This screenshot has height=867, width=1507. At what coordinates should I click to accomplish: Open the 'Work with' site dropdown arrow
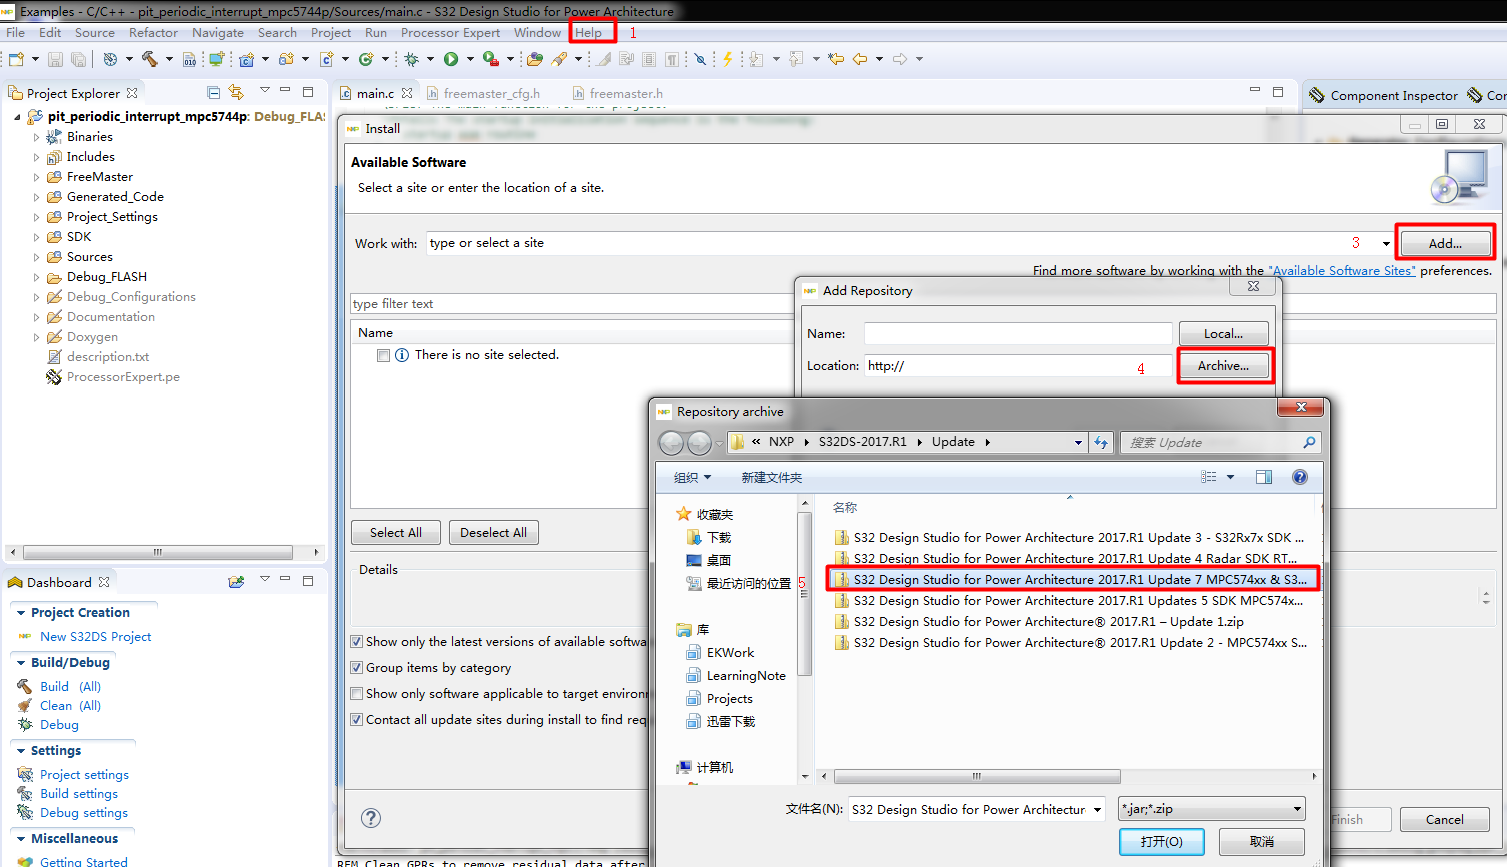coord(1386,243)
